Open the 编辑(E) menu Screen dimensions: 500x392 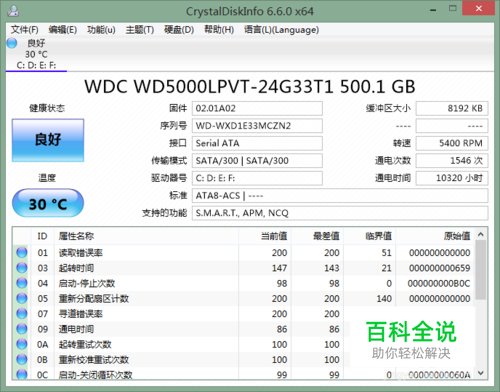point(62,30)
